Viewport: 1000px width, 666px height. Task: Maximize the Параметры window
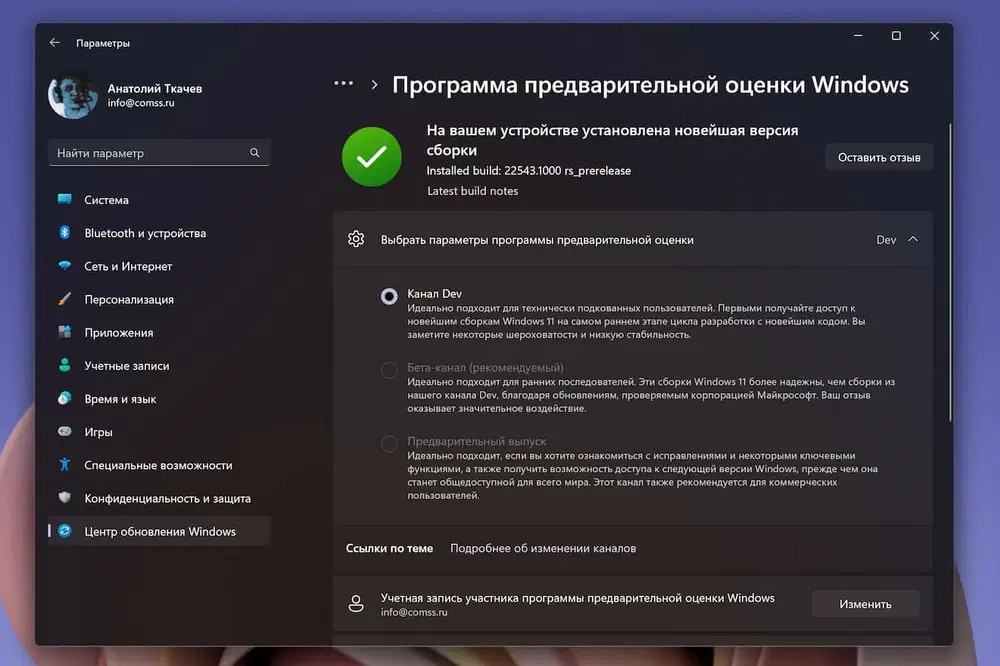click(896, 36)
